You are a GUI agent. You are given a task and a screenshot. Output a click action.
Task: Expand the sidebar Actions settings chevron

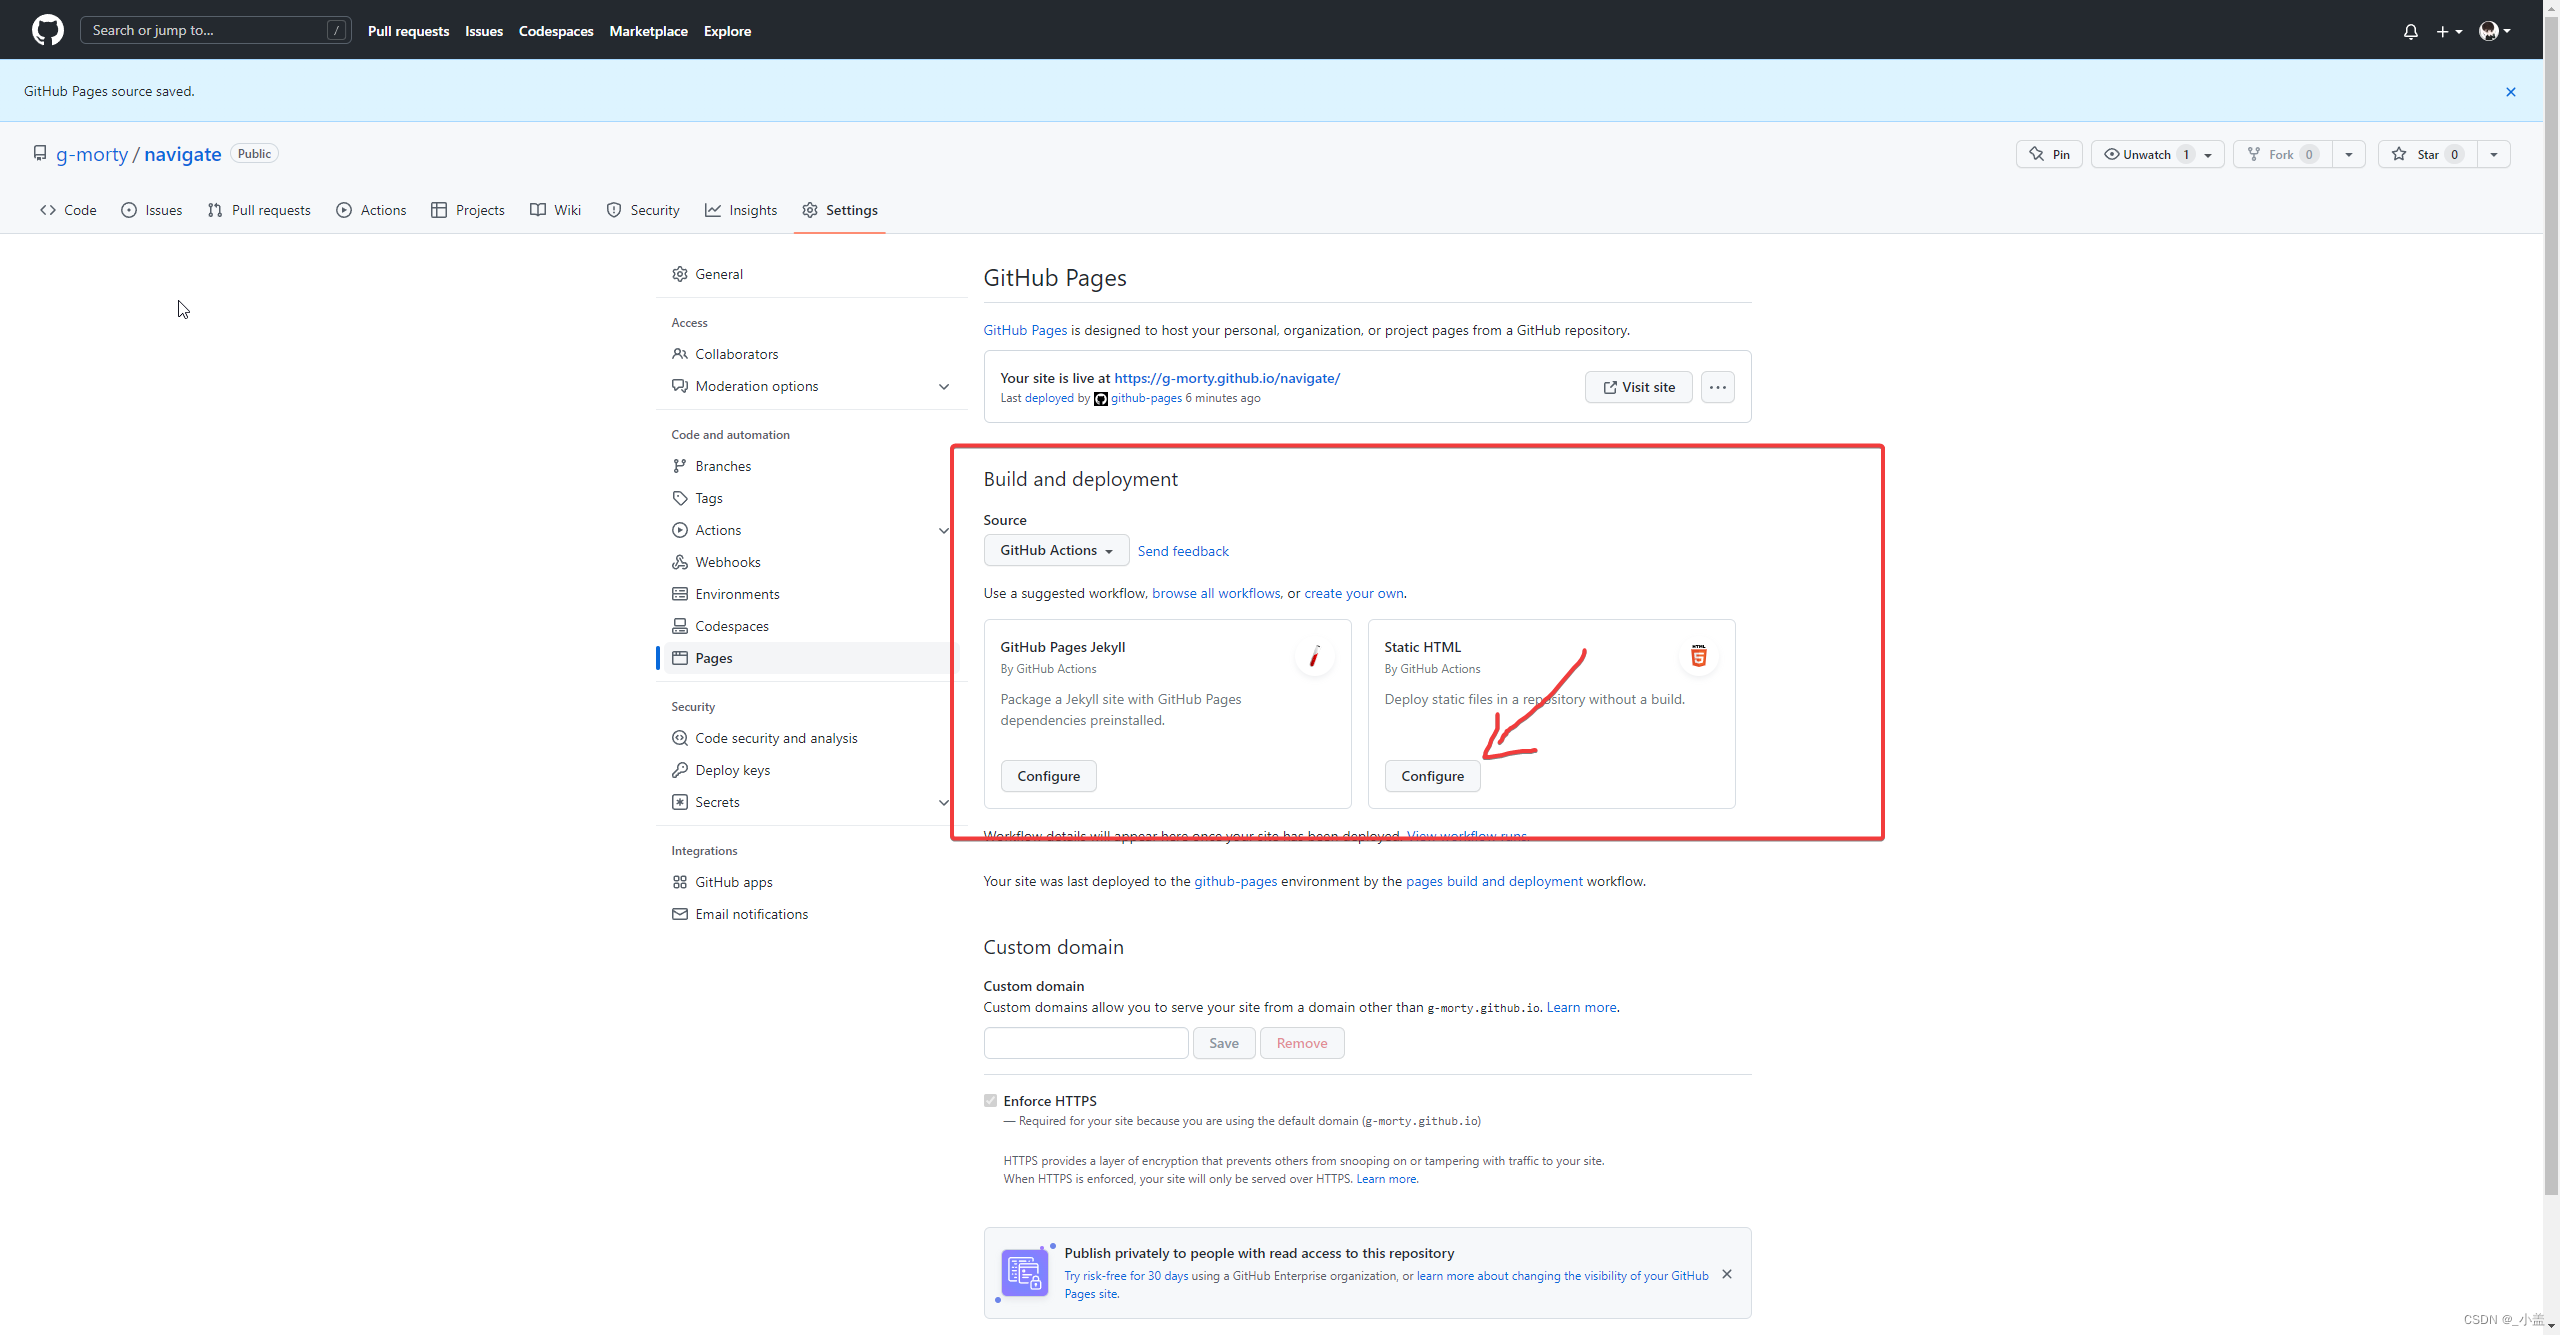(943, 530)
